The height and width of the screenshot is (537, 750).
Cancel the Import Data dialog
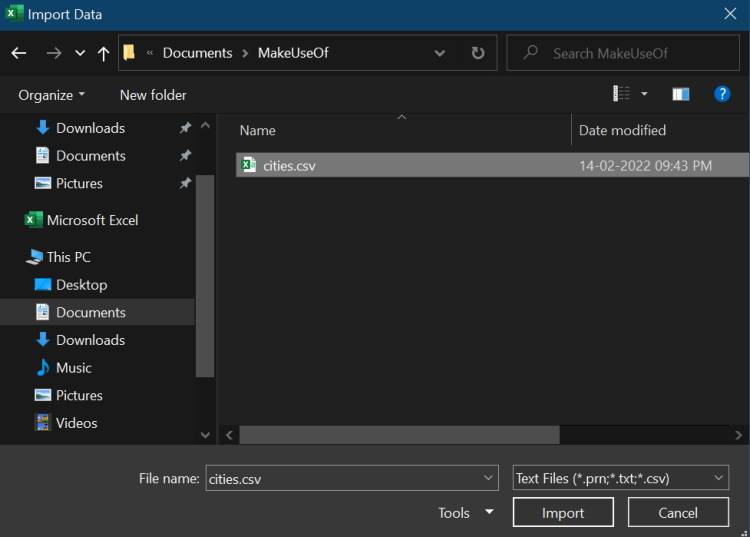[x=677, y=513]
